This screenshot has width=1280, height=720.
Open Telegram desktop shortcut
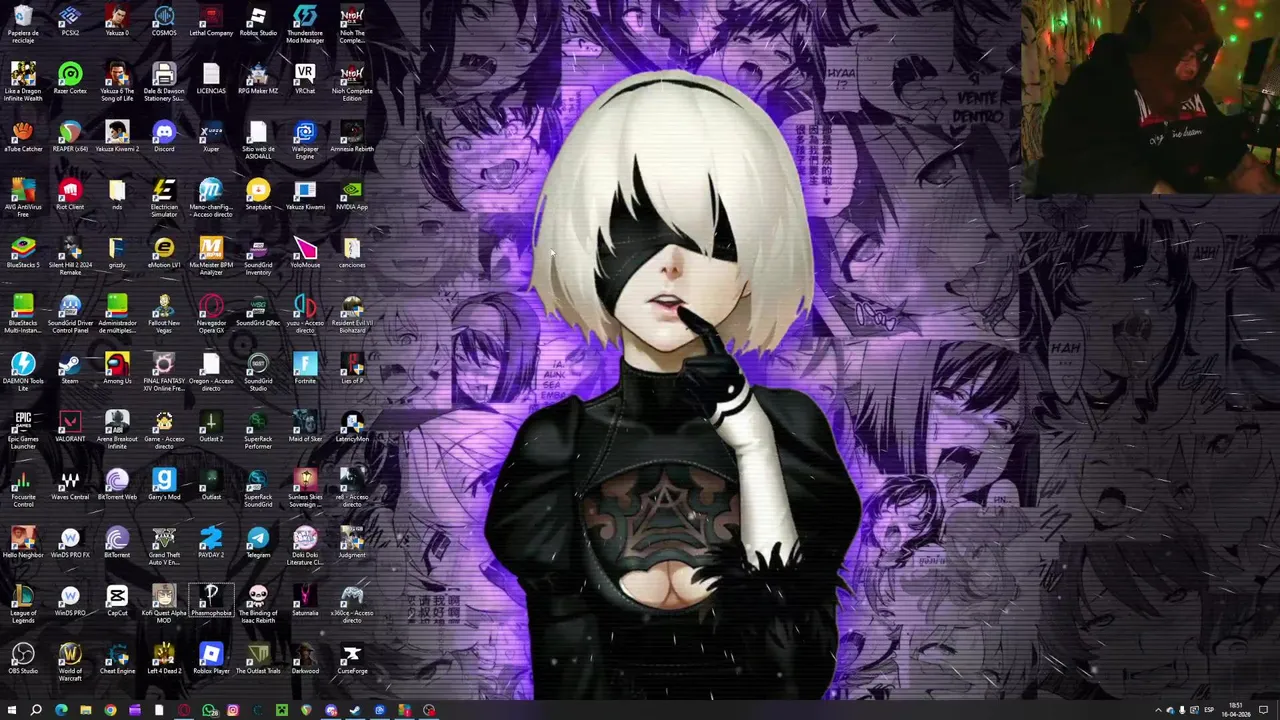click(258, 543)
